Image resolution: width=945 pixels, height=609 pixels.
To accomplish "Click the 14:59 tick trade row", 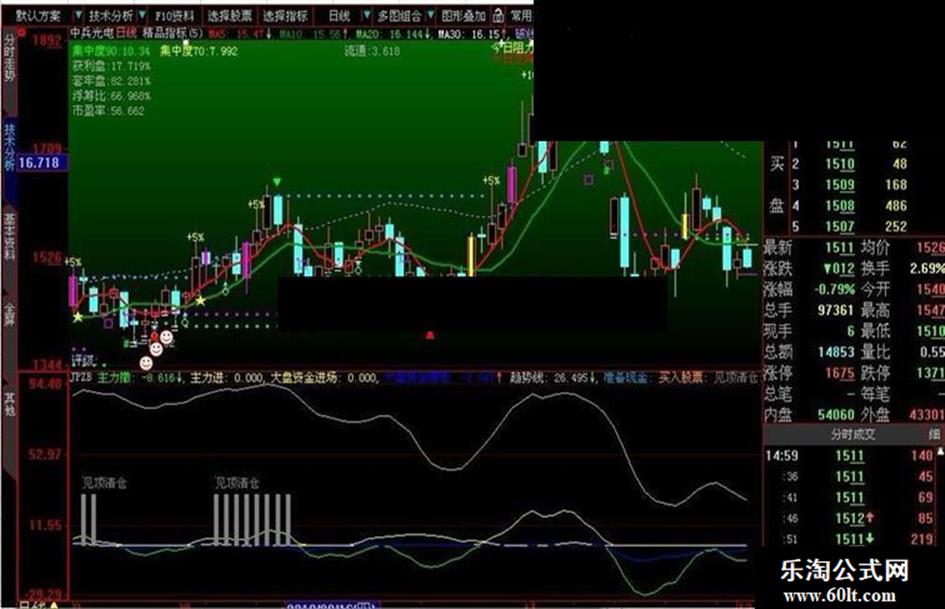I will pos(850,456).
